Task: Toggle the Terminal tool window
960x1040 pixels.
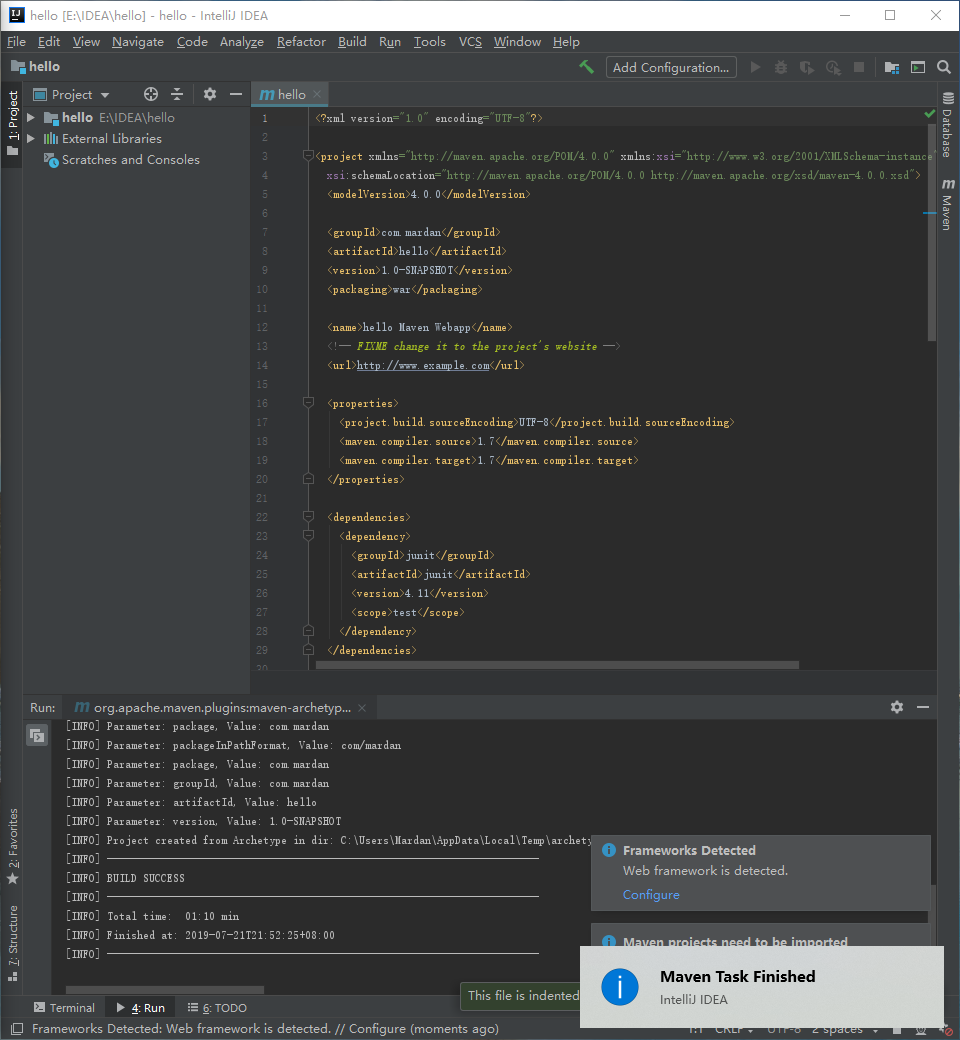Action: tap(64, 1008)
